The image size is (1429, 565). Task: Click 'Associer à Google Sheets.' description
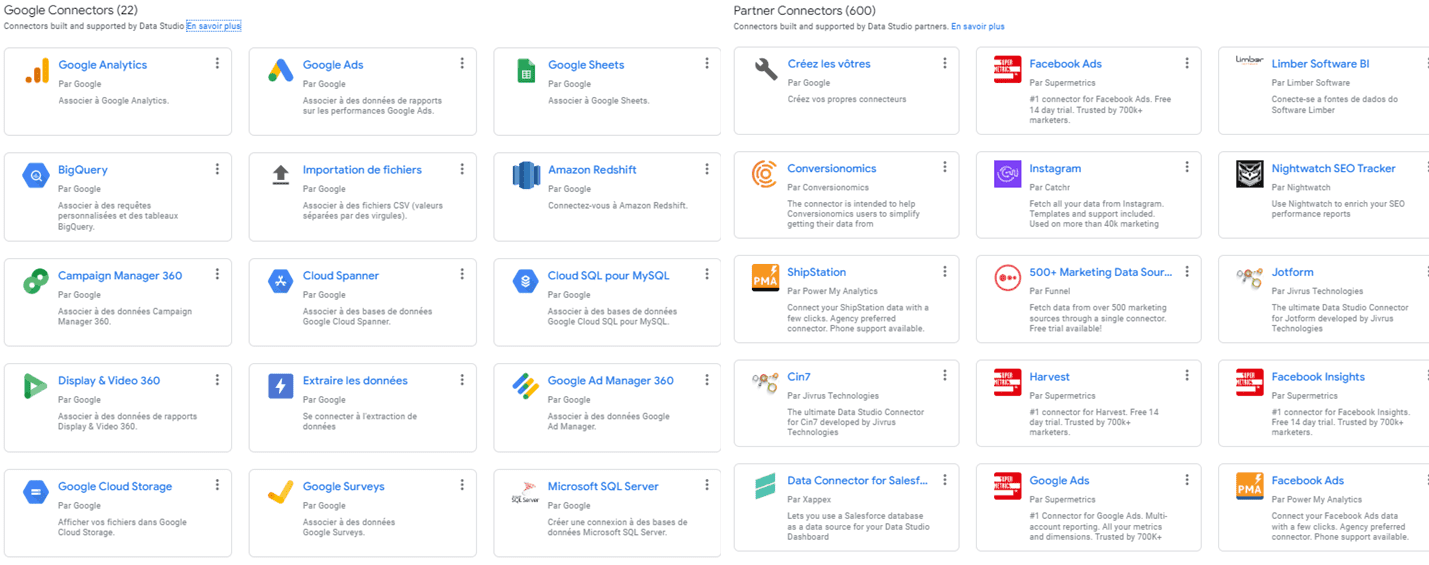(598, 101)
